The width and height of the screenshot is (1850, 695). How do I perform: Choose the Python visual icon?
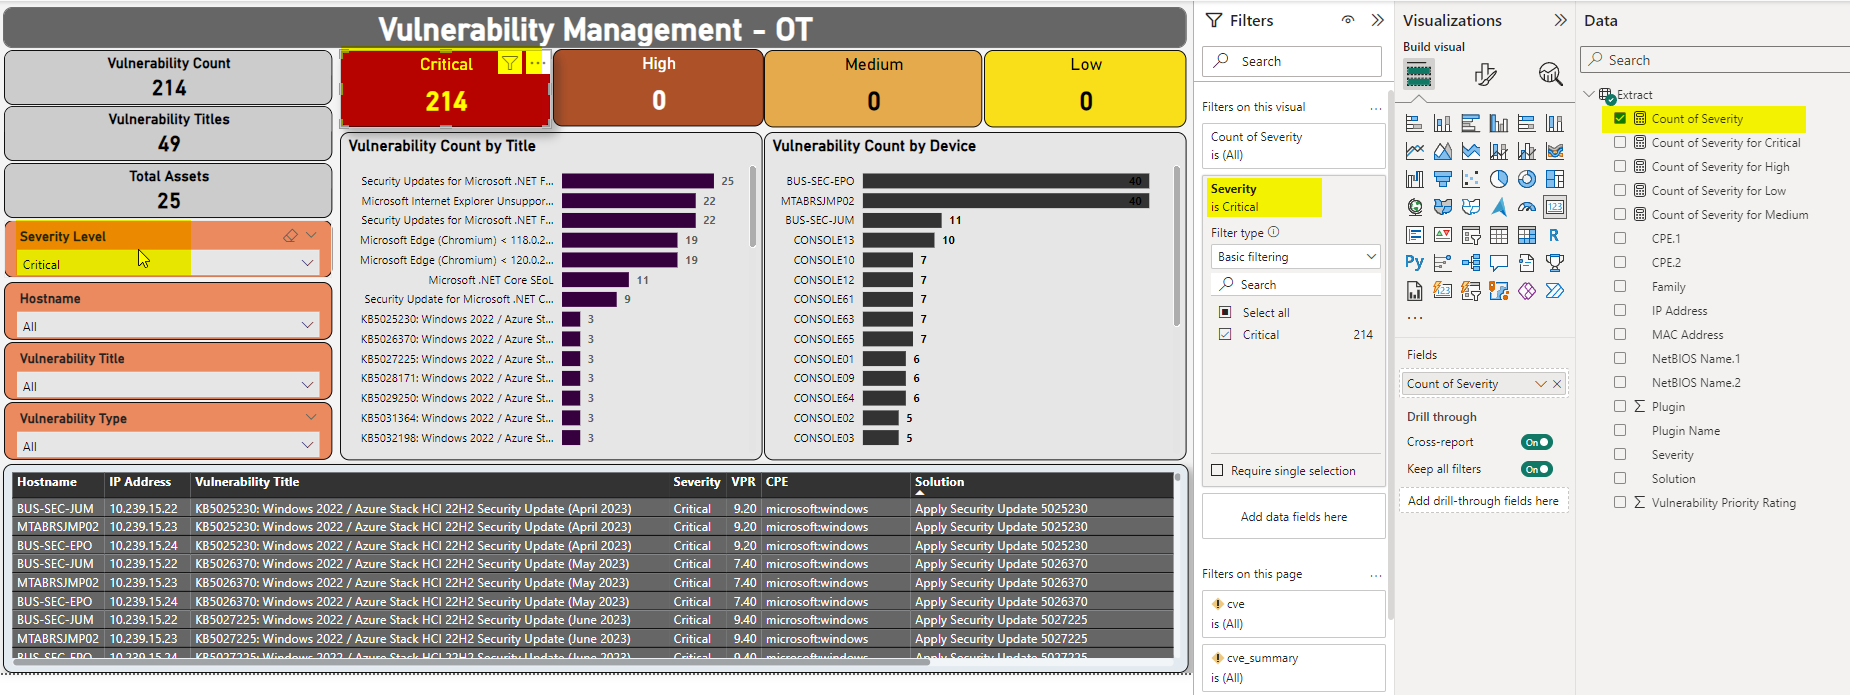tap(1414, 263)
